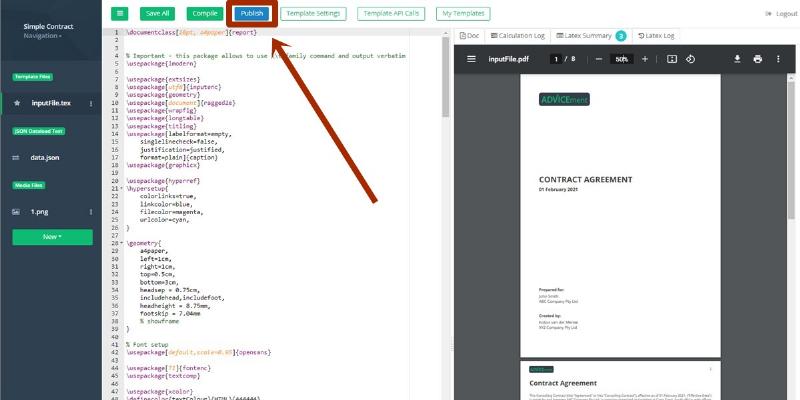This screenshot has height=400, width=800.
Task: Open the Latex Log tab
Action: (656, 36)
